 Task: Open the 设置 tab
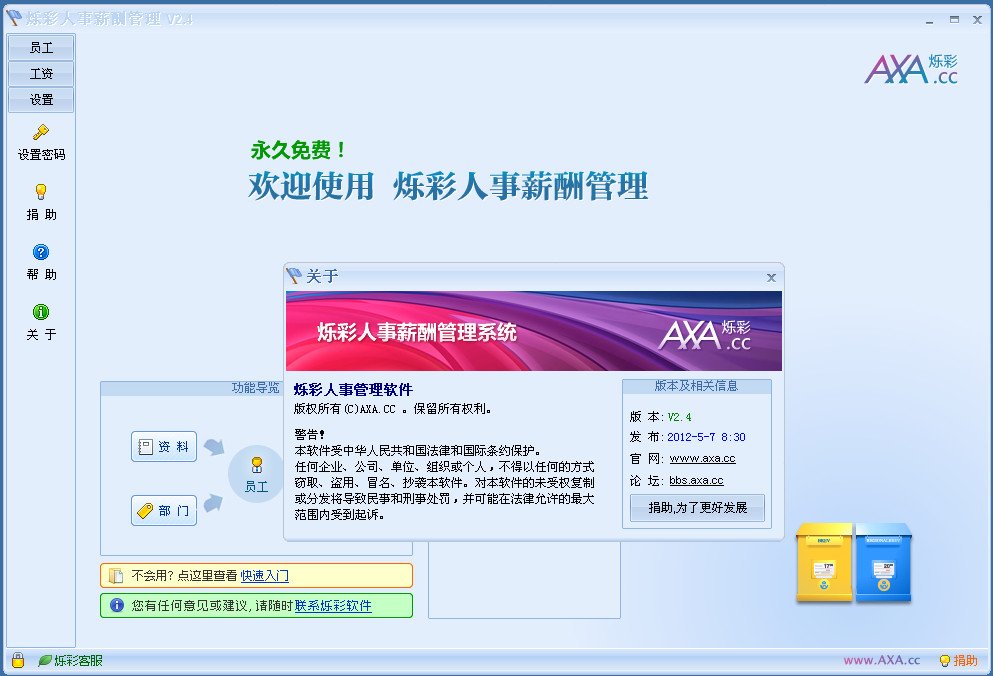click(41, 99)
